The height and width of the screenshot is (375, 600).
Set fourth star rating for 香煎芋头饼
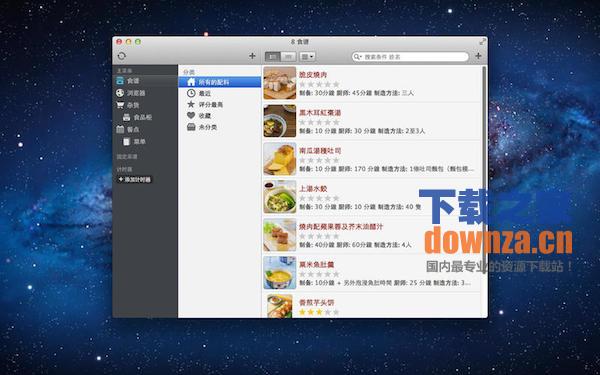click(328, 312)
